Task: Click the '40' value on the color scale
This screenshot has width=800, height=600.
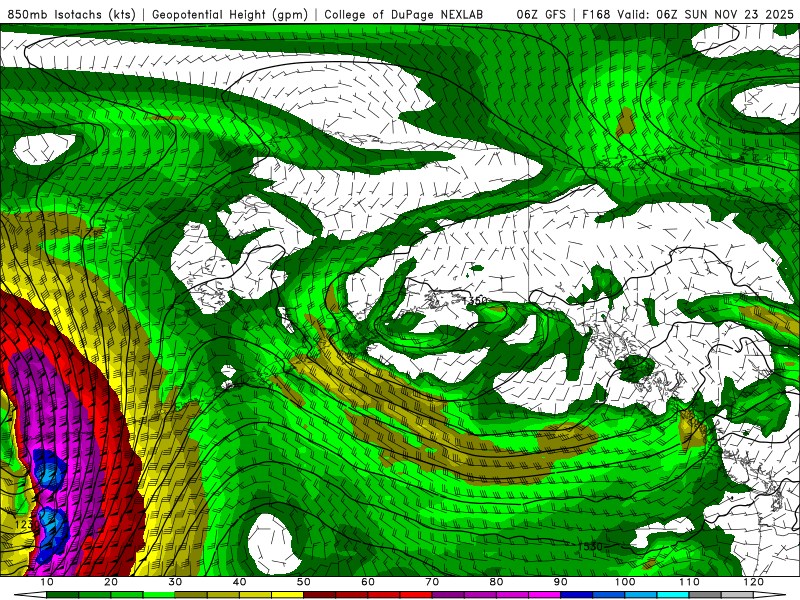Action: [x=239, y=582]
